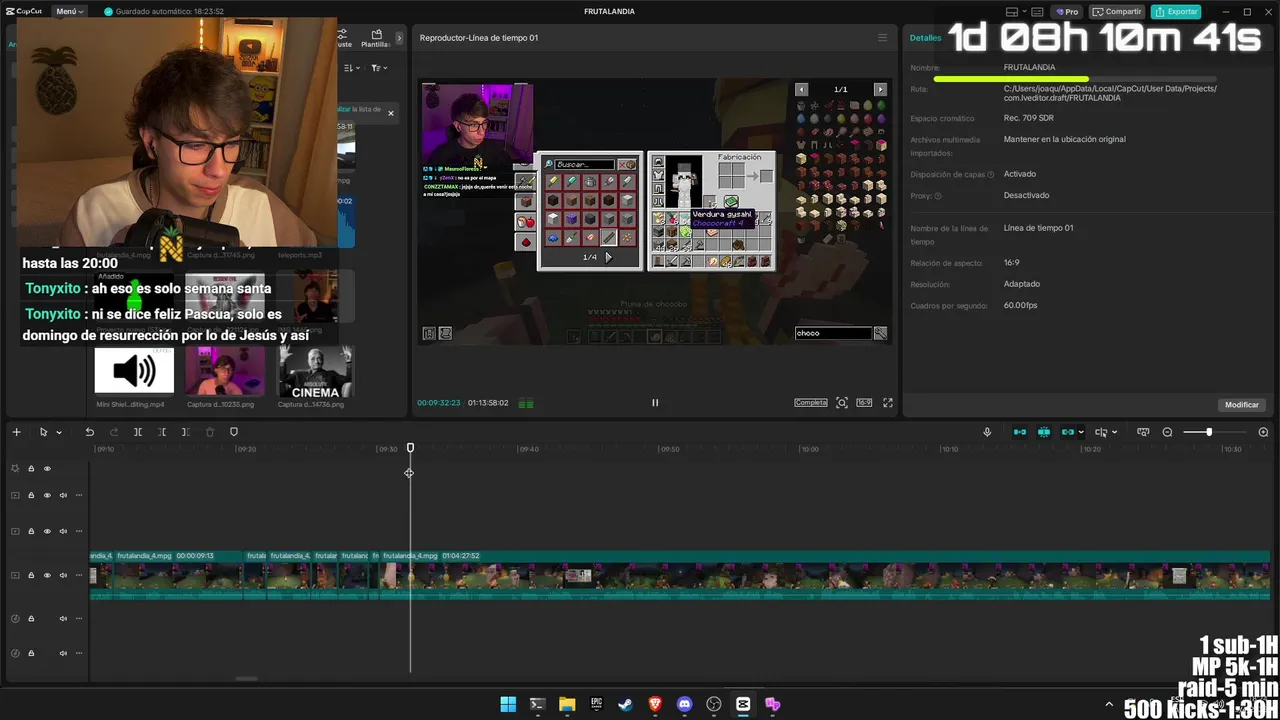Add a marker with shield icon
Screen dimensions: 1280x720
[x=234, y=432]
